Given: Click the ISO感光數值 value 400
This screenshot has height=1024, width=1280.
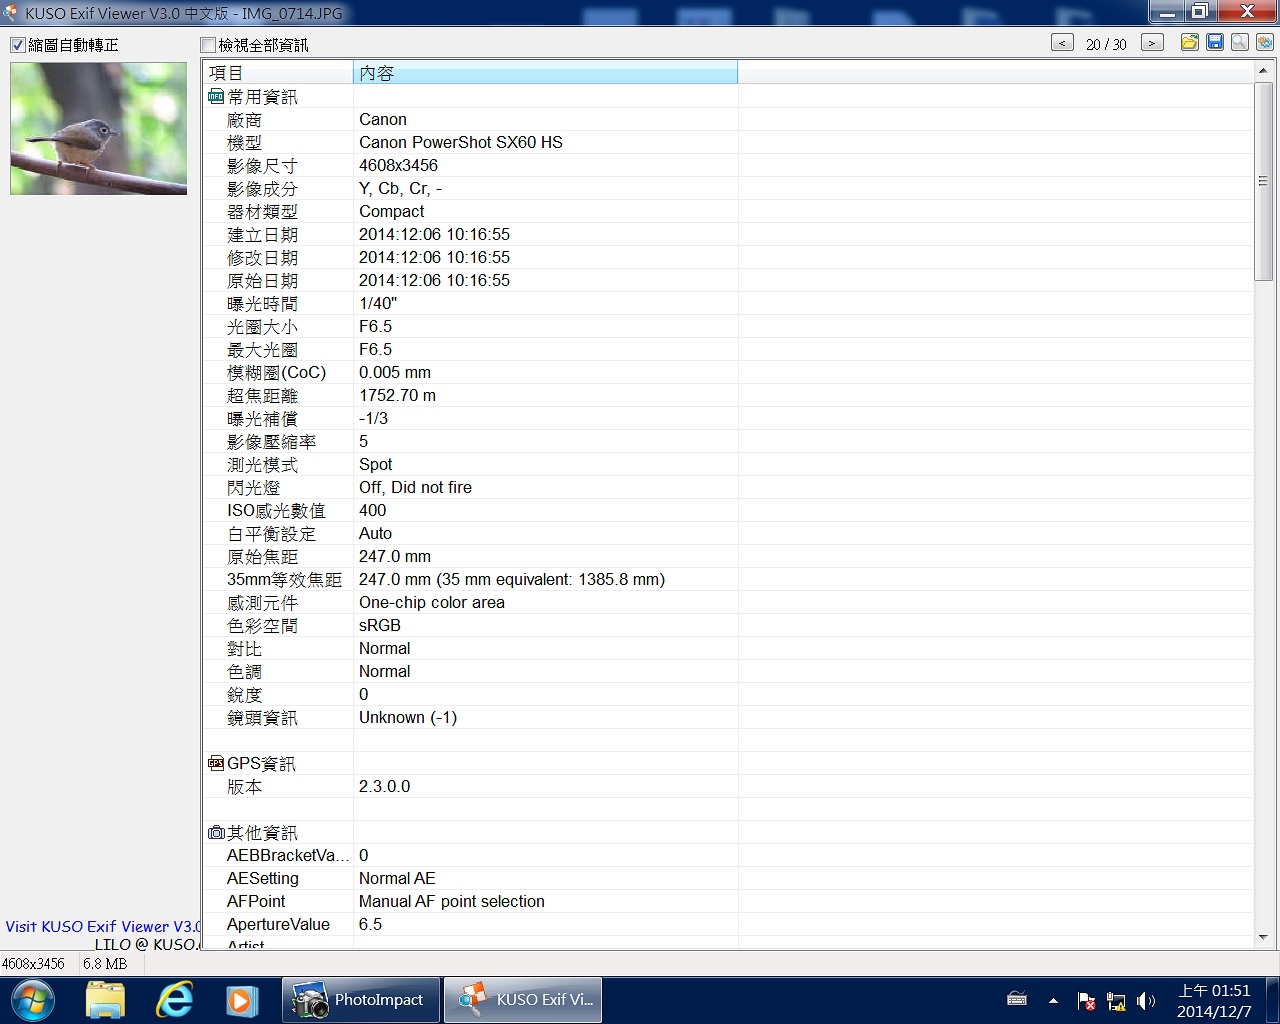Looking at the screenshot, I should pos(372,510).
